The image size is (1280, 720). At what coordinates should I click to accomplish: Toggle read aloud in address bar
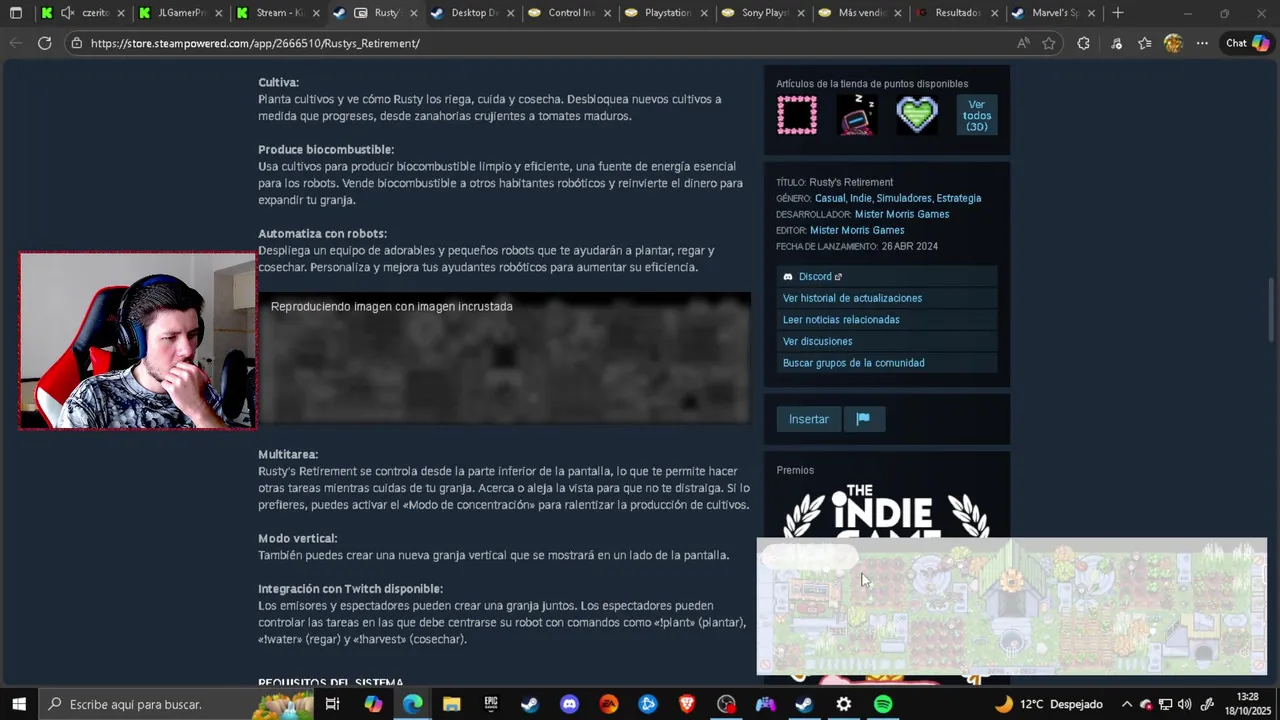pyautogui.click(x=1023, y=43)
